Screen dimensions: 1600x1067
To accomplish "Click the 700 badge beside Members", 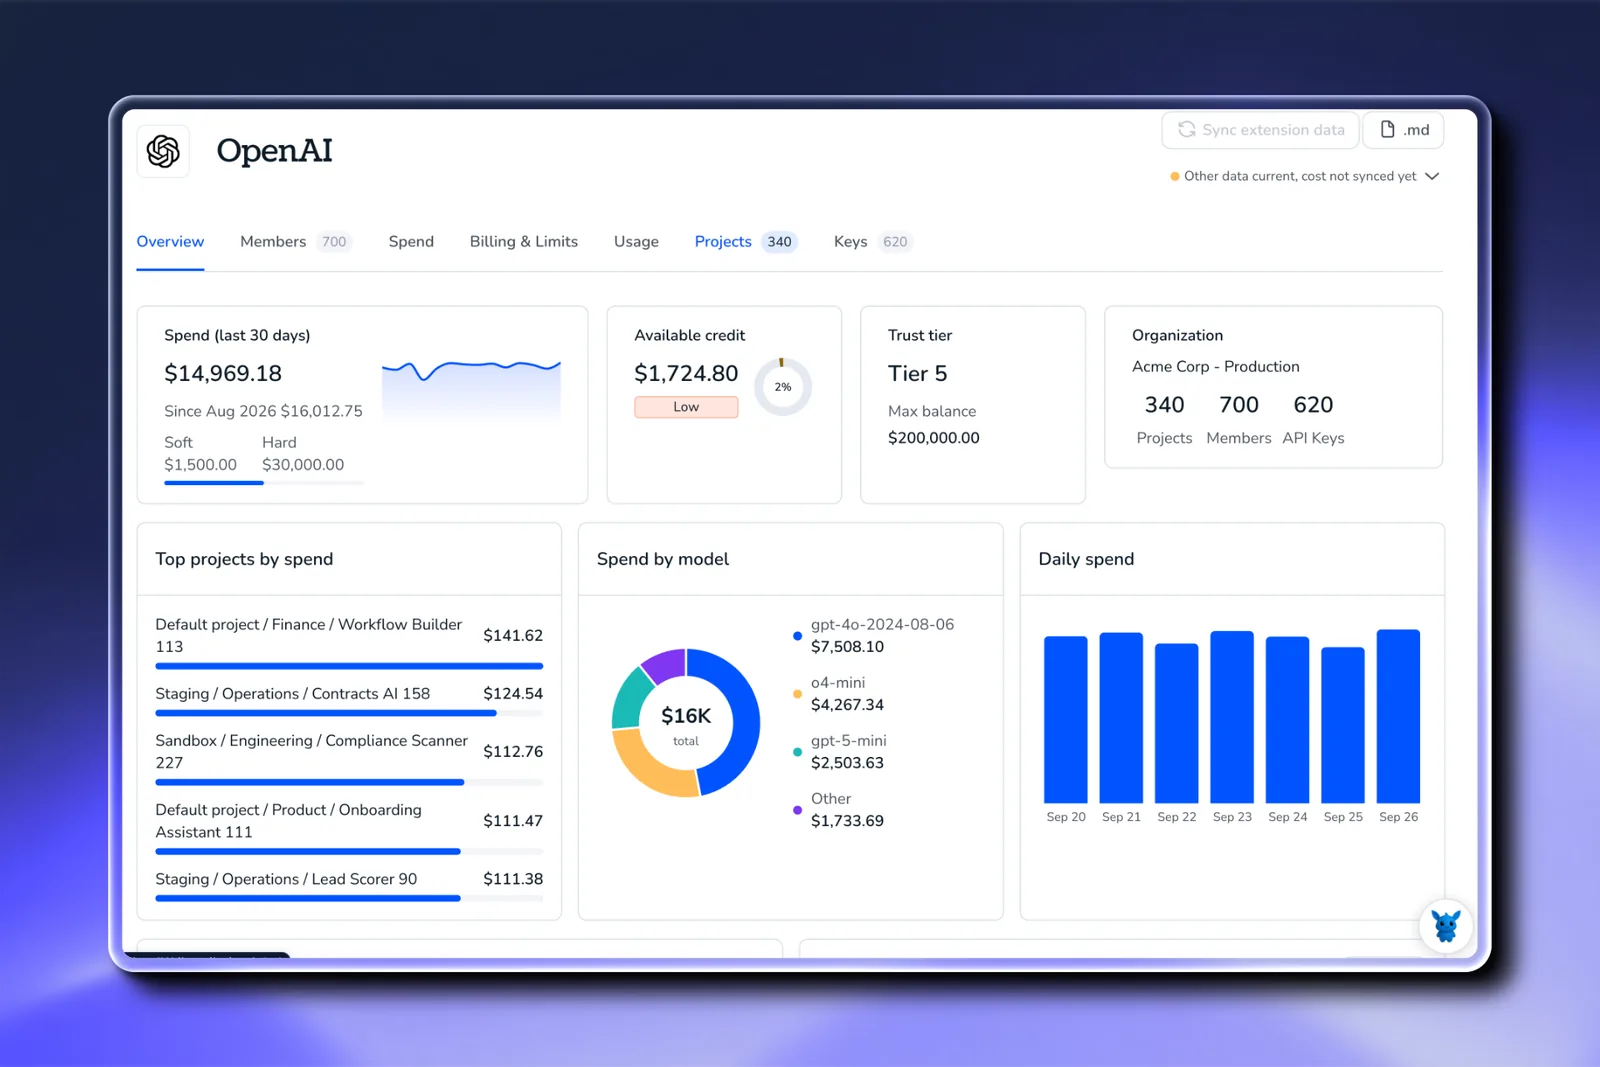I will tap(334, 242).
